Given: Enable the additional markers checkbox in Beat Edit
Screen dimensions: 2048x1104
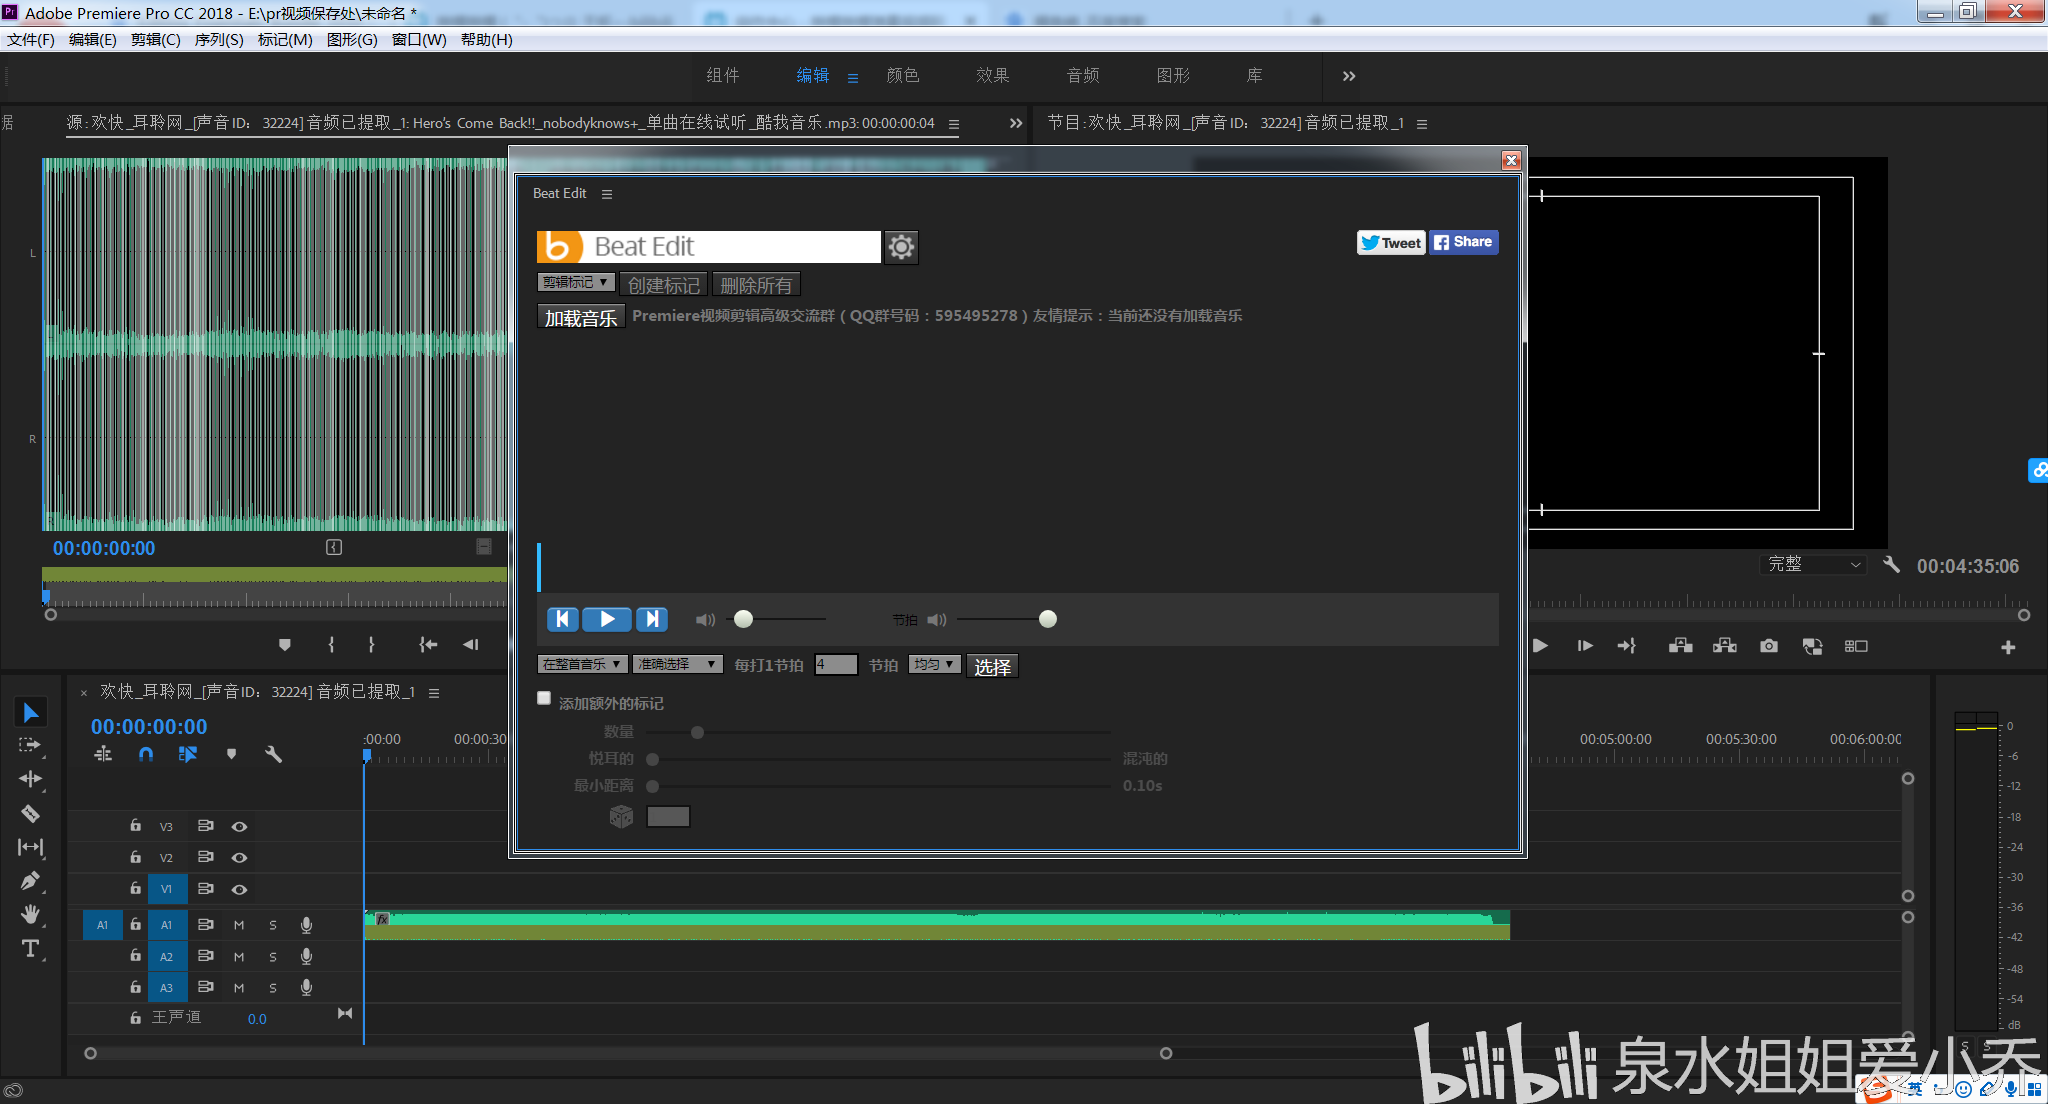Looking at the screenshot, I should click(x=544, y=699).
